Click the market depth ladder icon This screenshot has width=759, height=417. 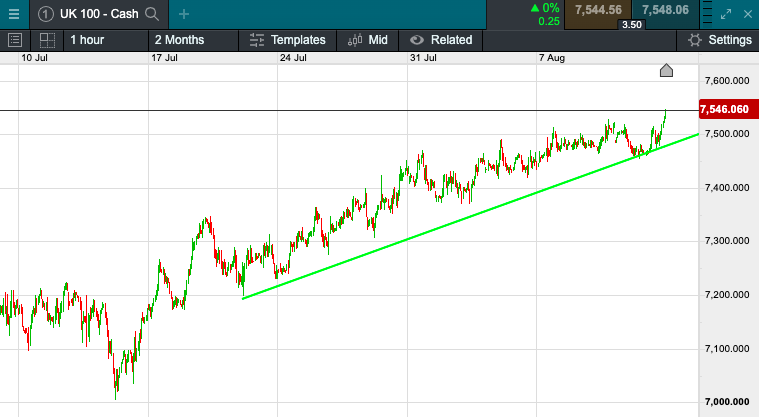tap(708, 14)
